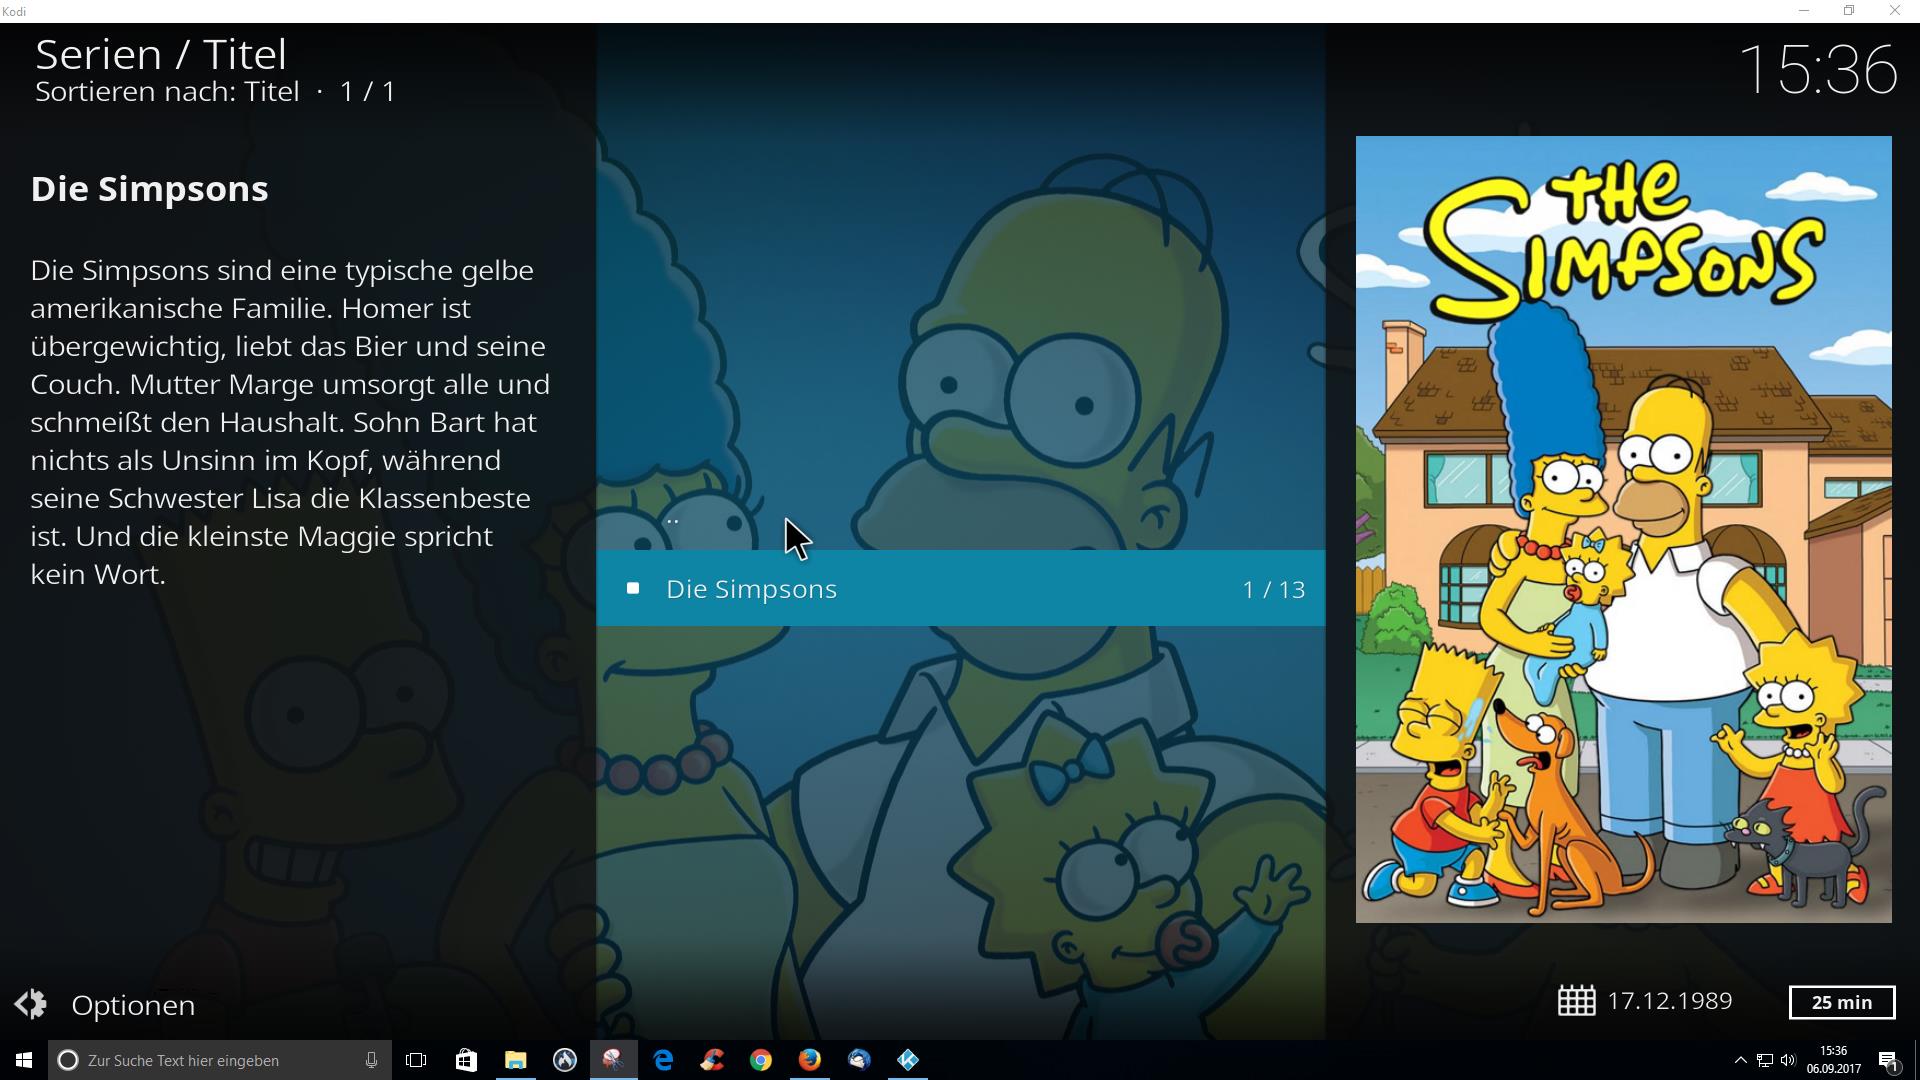The height and width of the screenshot is (1080, 1920).
Task: Click the Serien / Titel heading
Action: (161, 54)
